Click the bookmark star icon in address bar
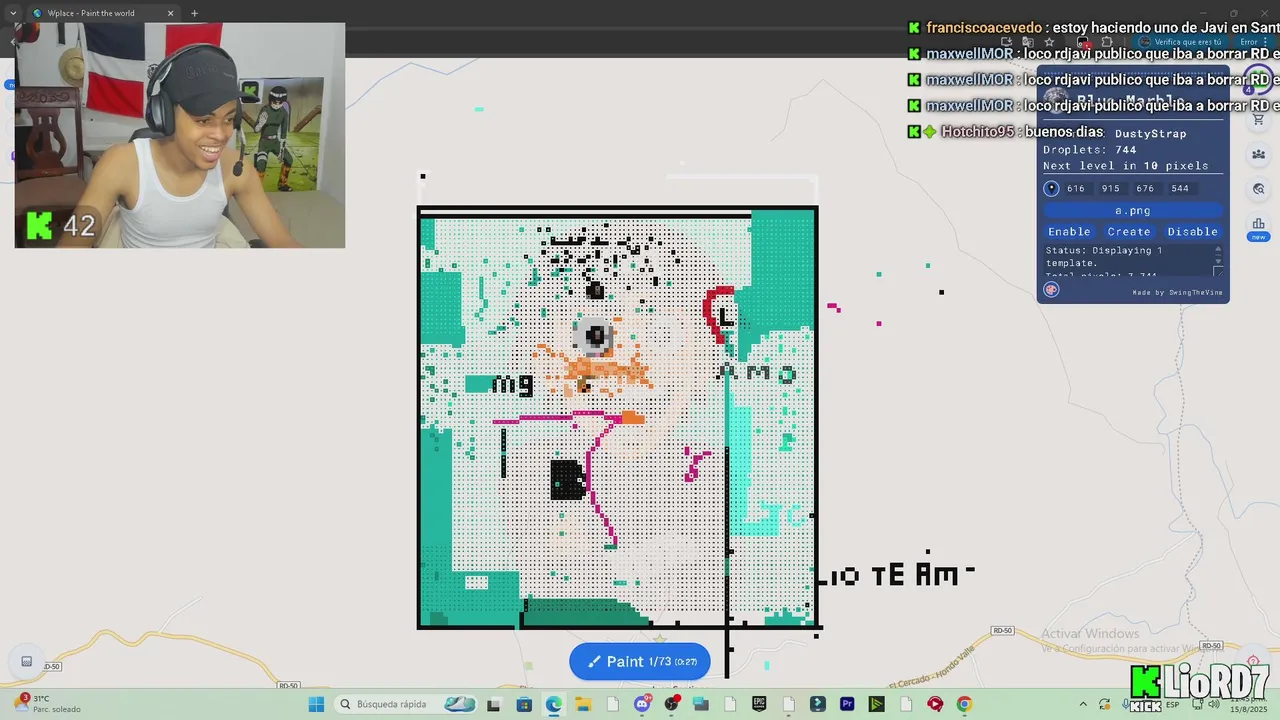This screenshot has width=1280, height=720. [x=1049, y=42]
